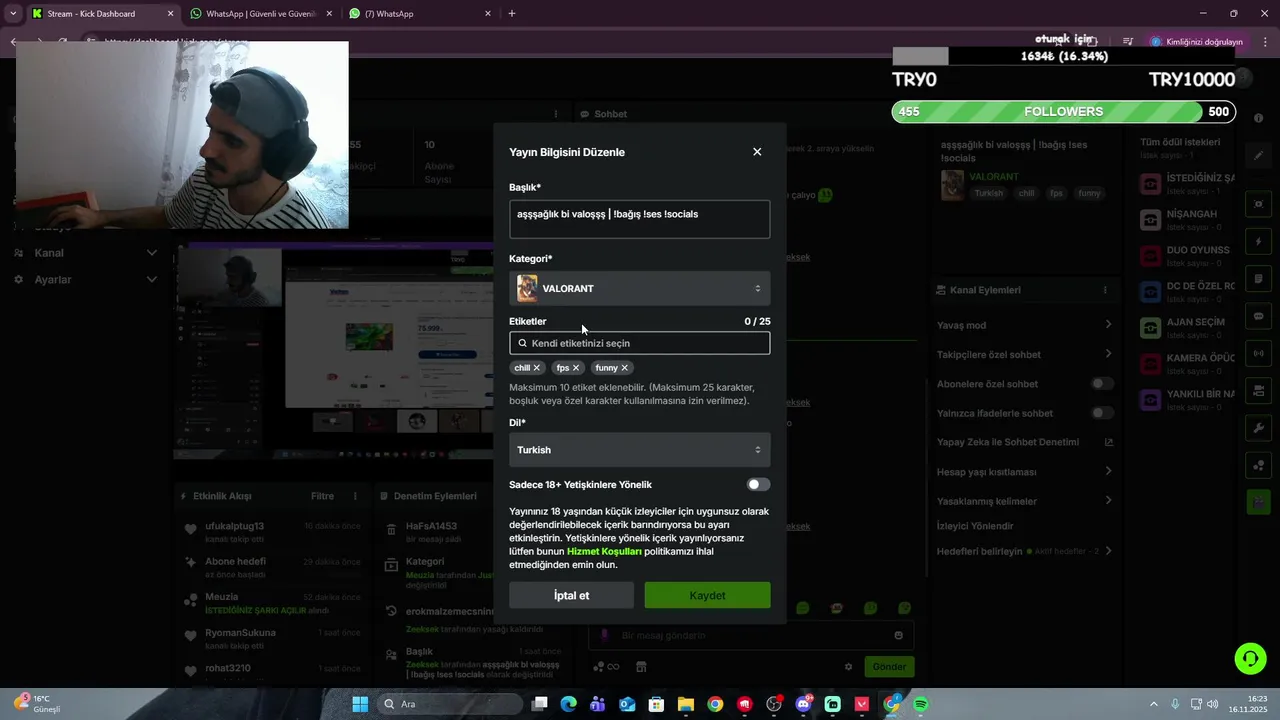Remove the fps tag

(576, 368)
